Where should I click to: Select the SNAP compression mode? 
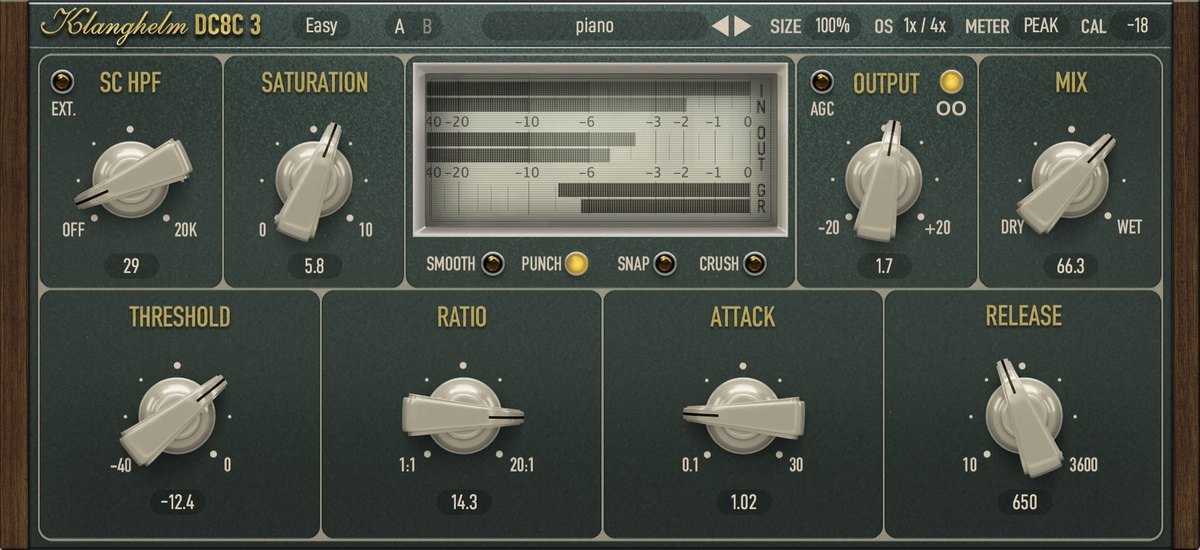pos(664,264)
